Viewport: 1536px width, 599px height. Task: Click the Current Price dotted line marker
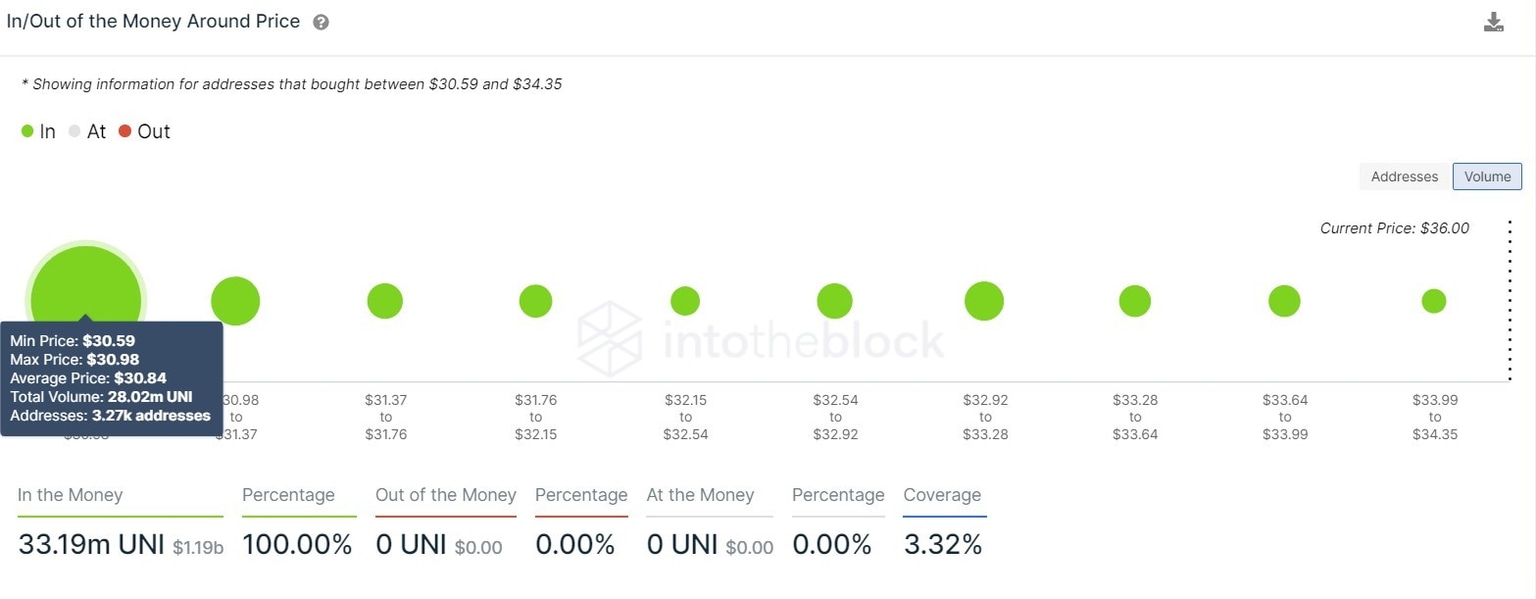1509,300
